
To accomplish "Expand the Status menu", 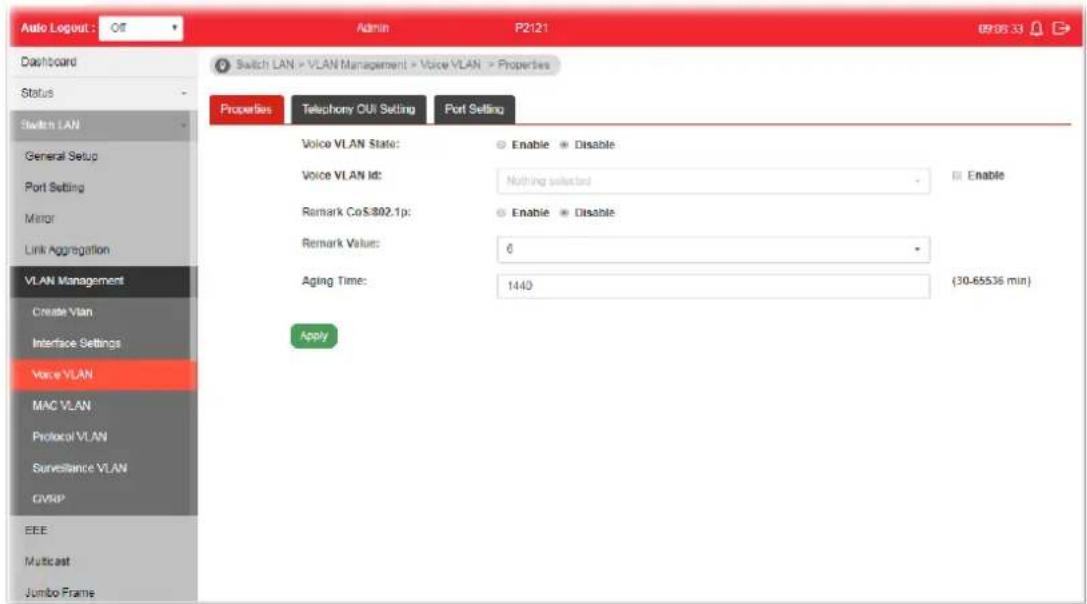I will coord(104,93).
